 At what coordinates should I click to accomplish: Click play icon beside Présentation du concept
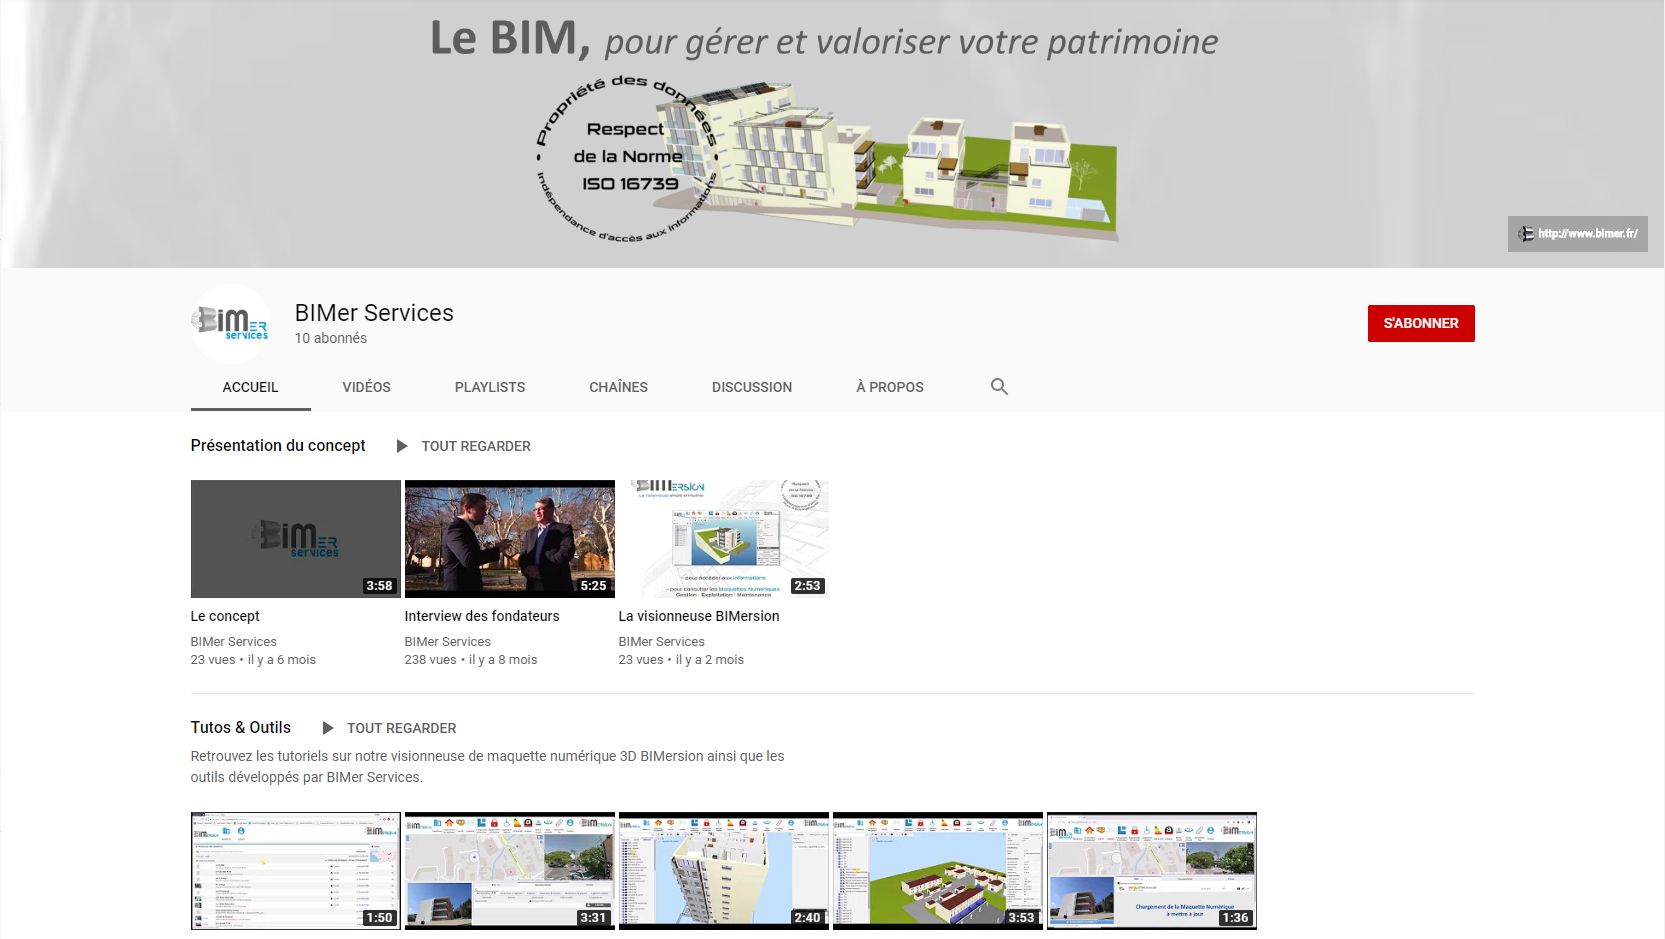[x=402, y=446]
